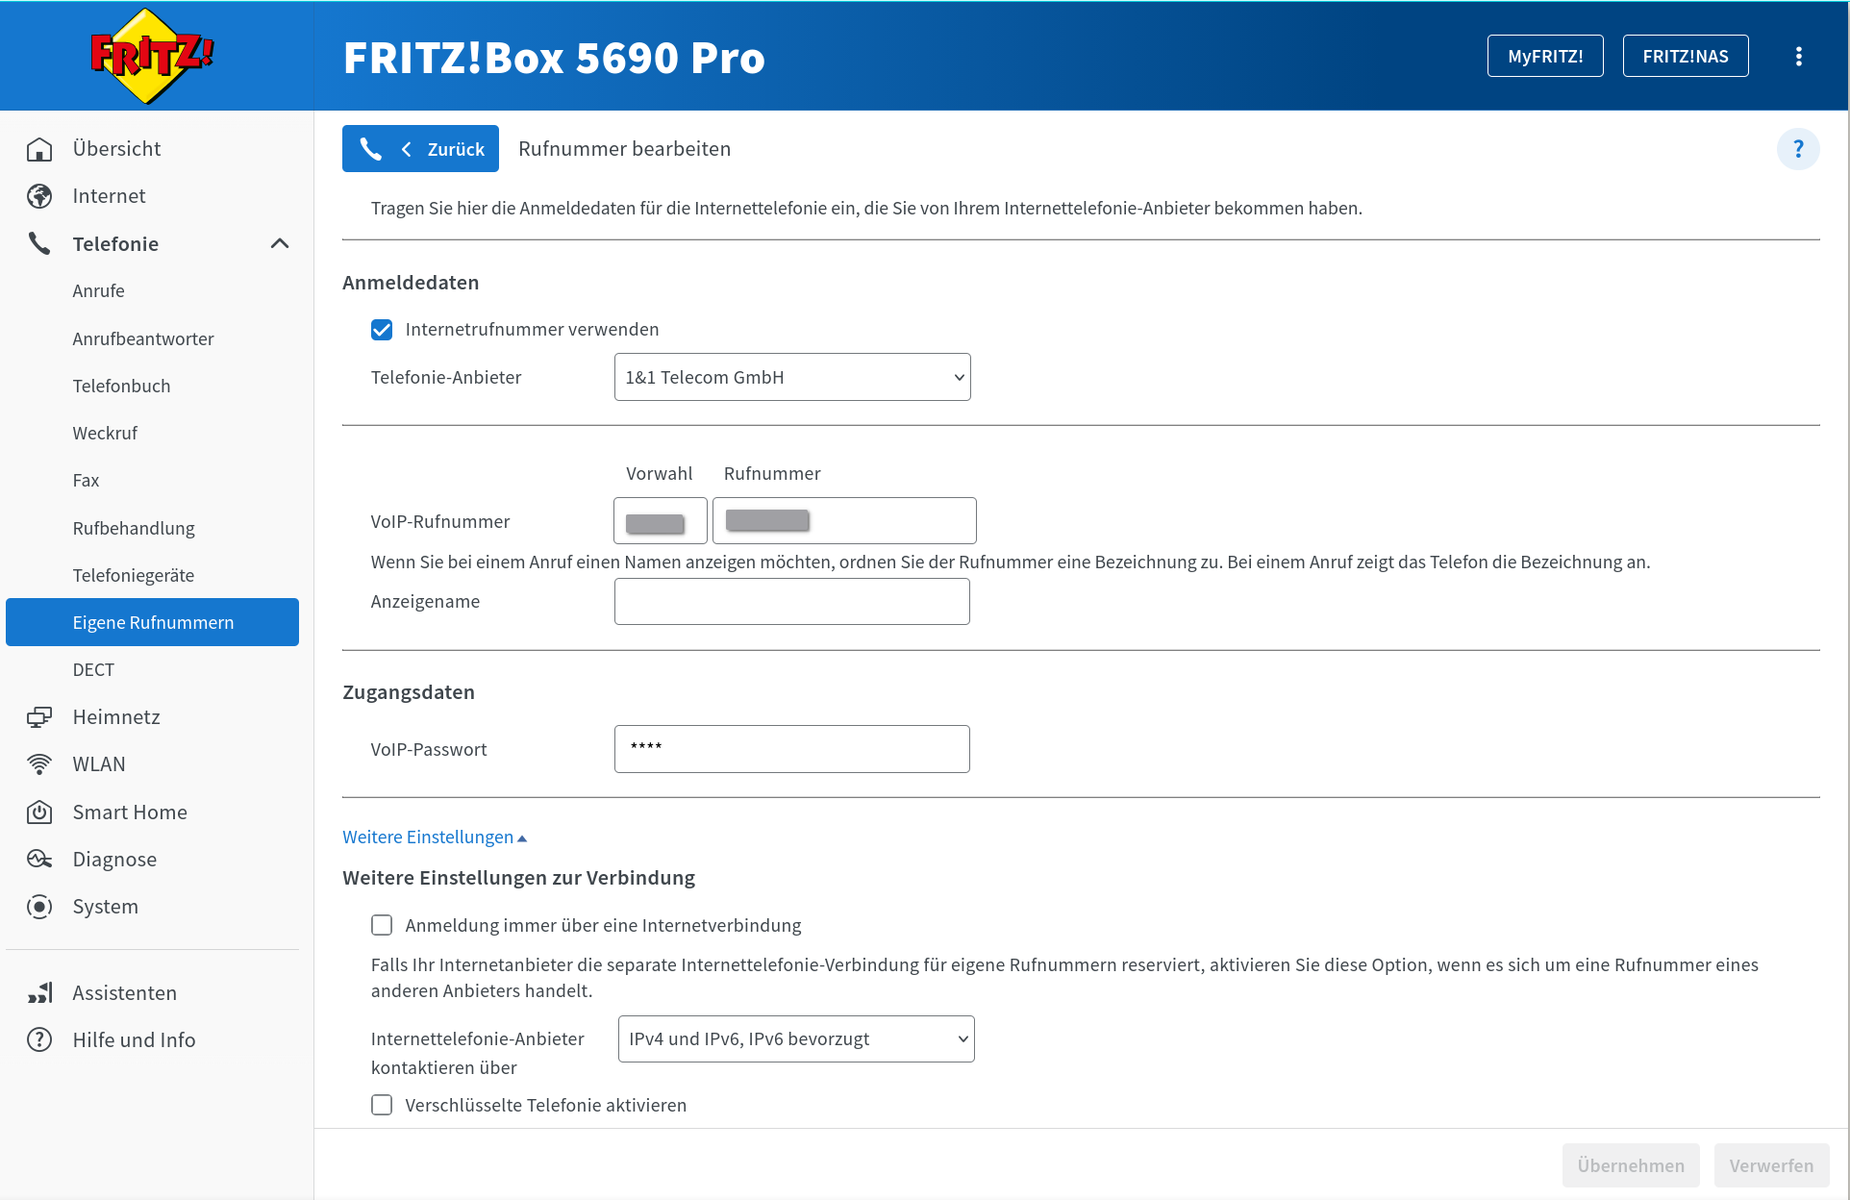Click the FRITZ! logo
The height and width of the screenshot is (1200, 1850).
(x=151, y=56)
